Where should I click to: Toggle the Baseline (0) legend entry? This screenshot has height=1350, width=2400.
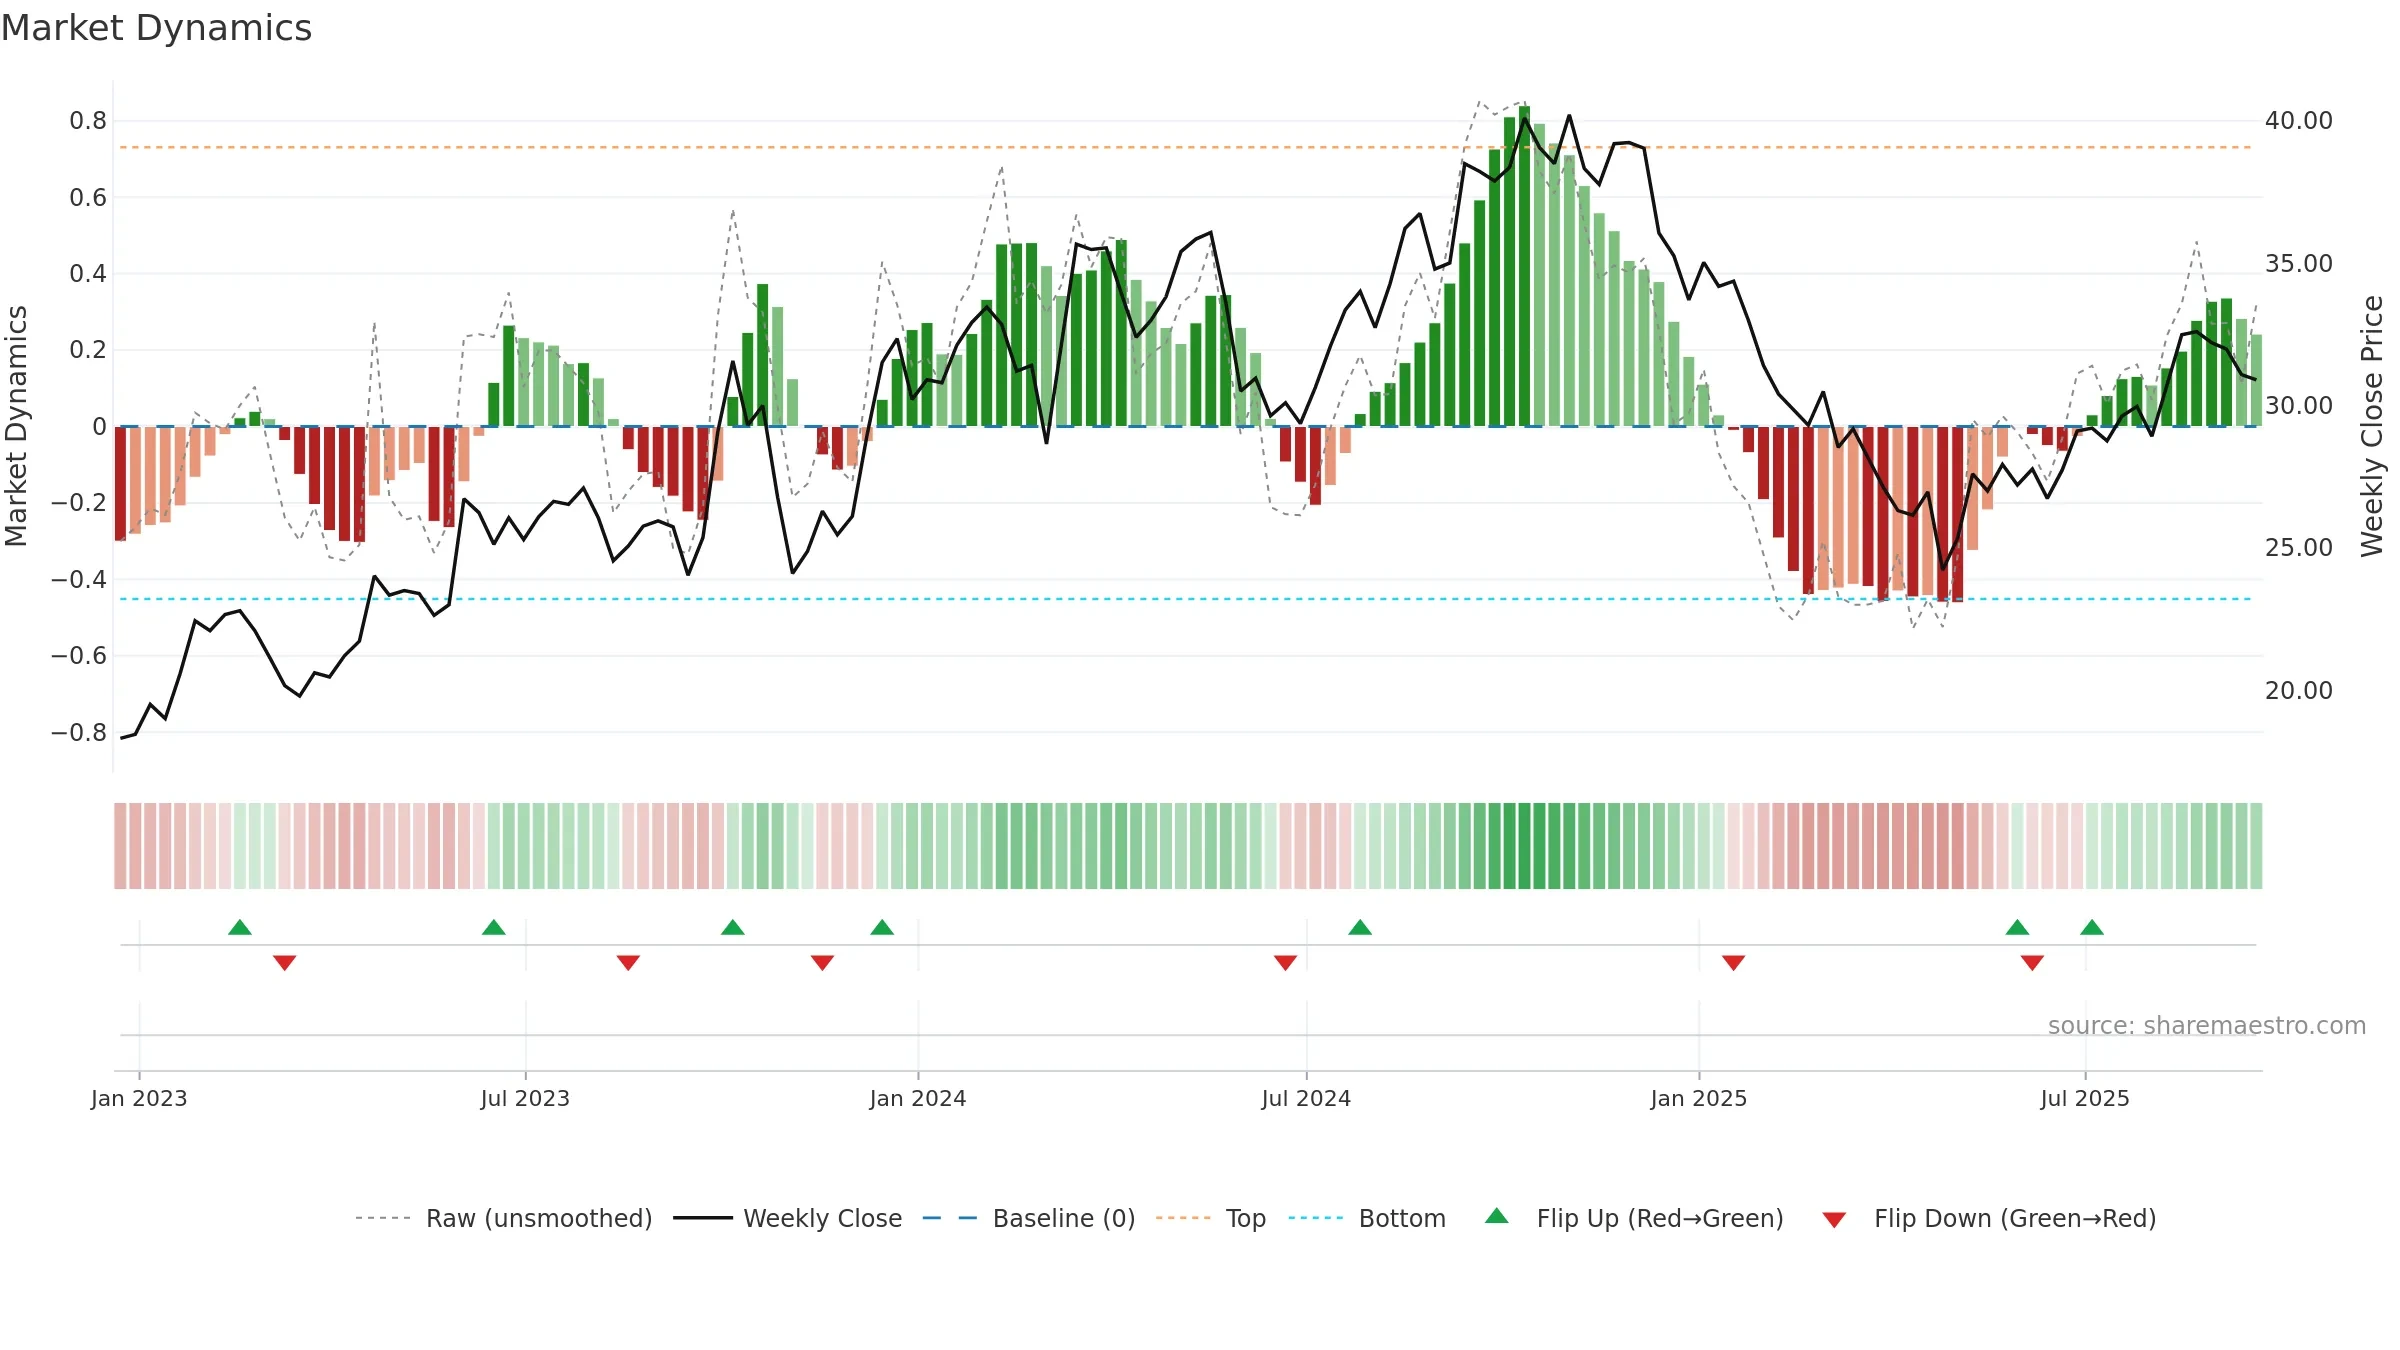(1064, 1219)
